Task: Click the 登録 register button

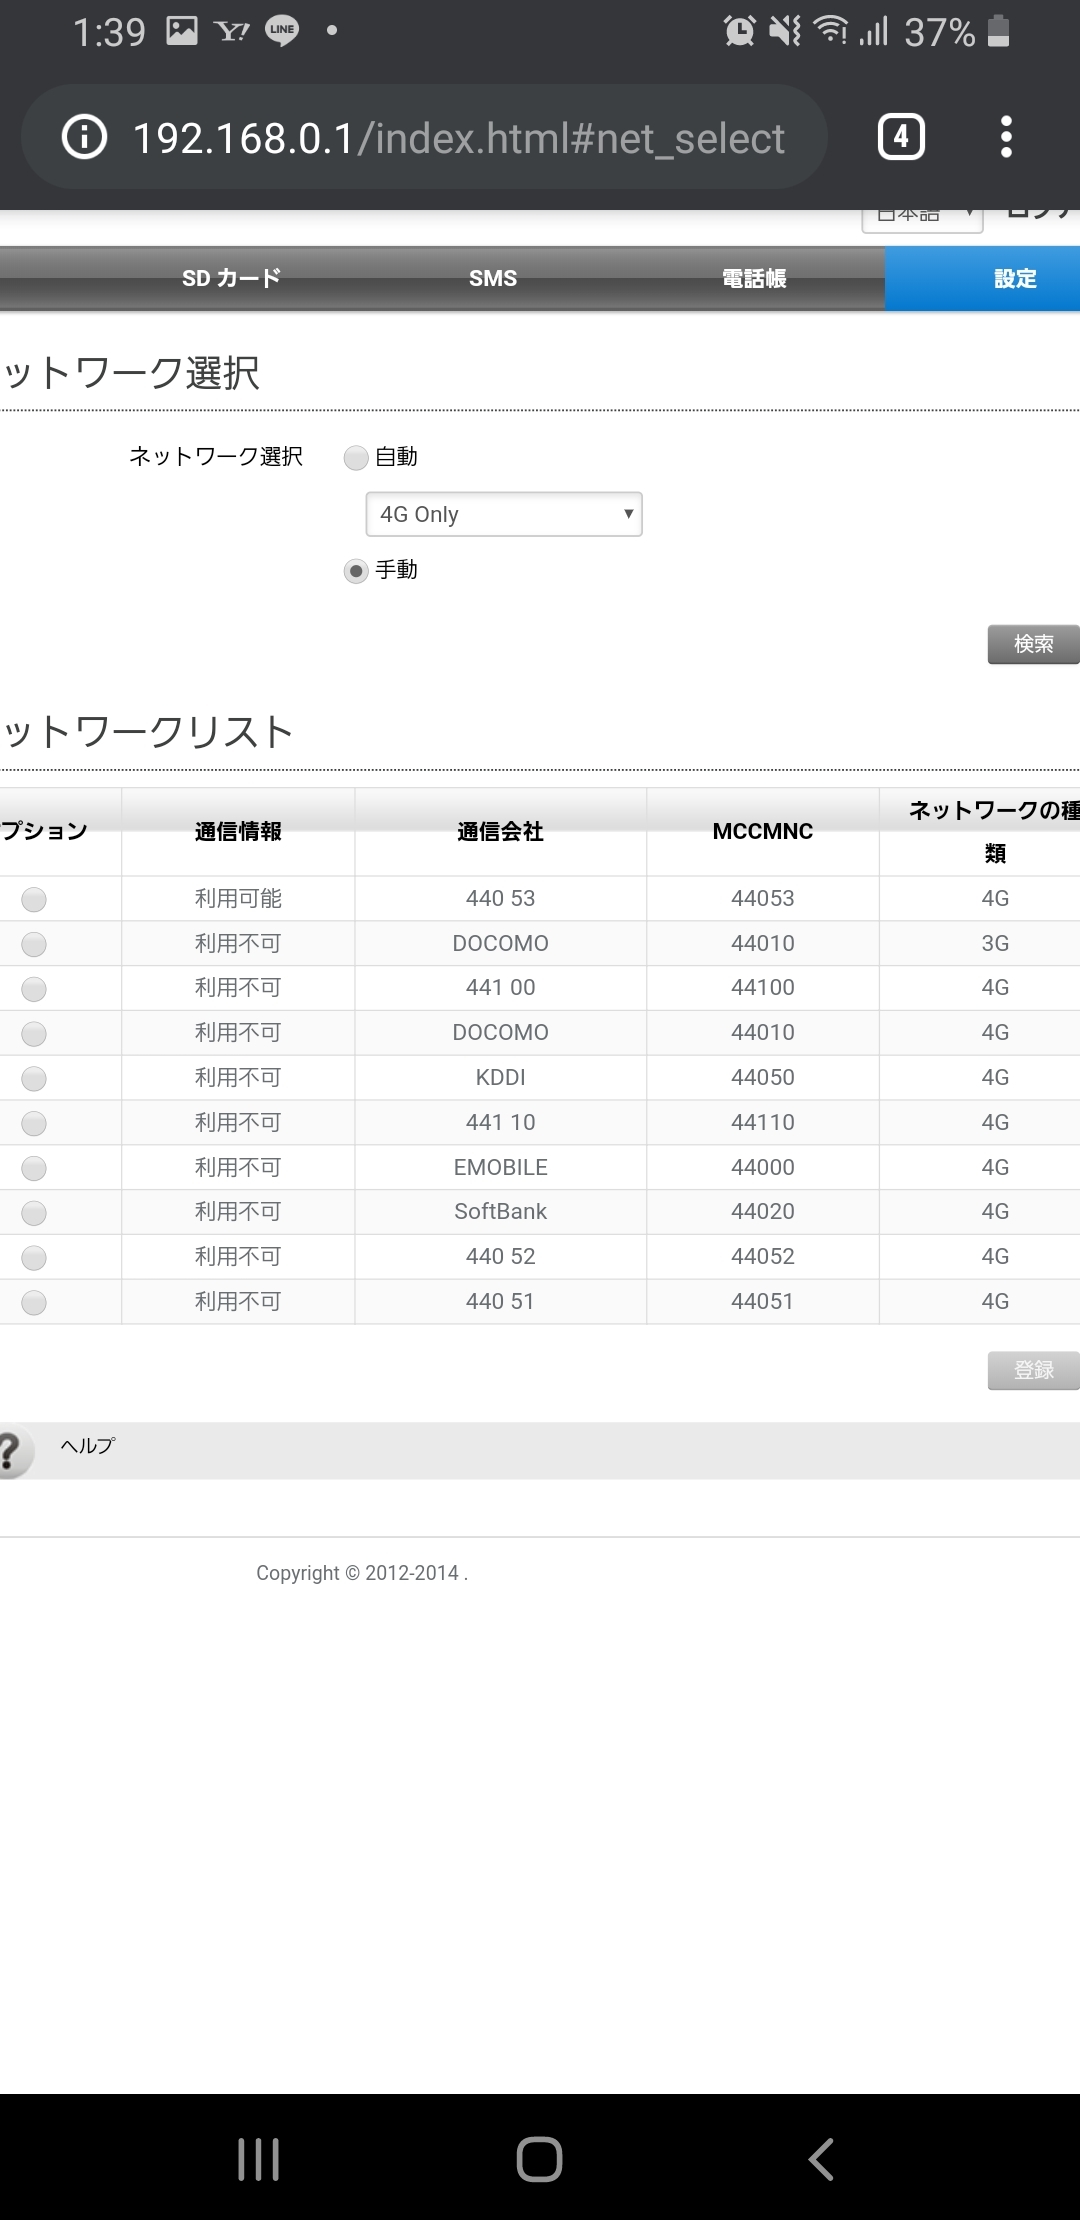Action: click(1033, 1370)
